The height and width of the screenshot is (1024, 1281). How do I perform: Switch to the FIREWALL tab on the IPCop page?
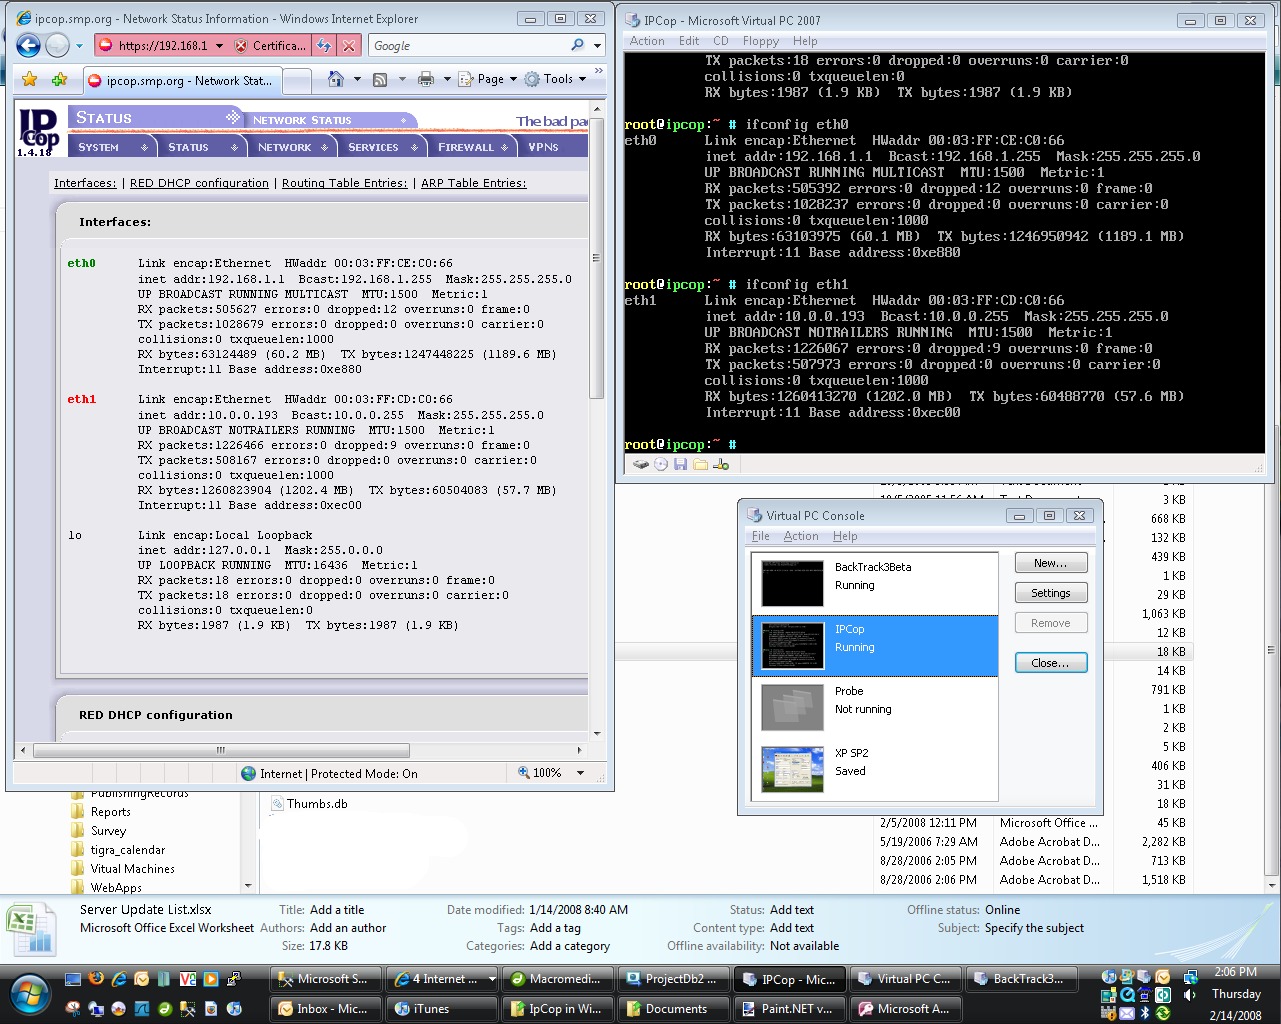click(466, 146)
